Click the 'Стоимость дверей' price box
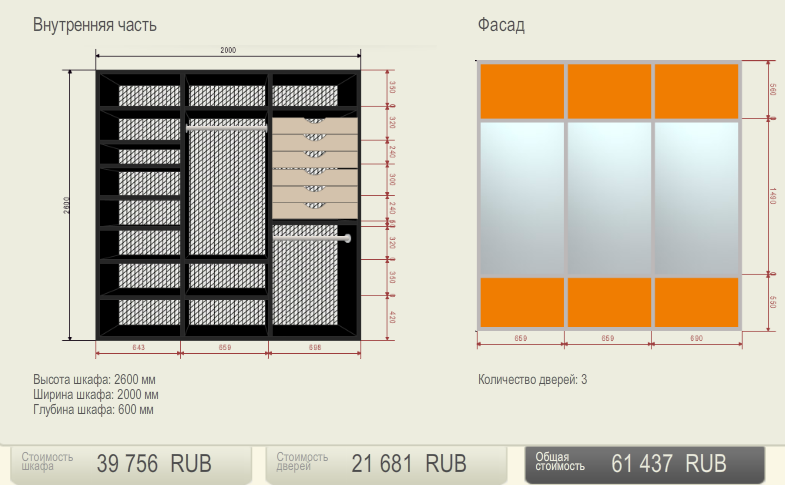 point(386,464)
